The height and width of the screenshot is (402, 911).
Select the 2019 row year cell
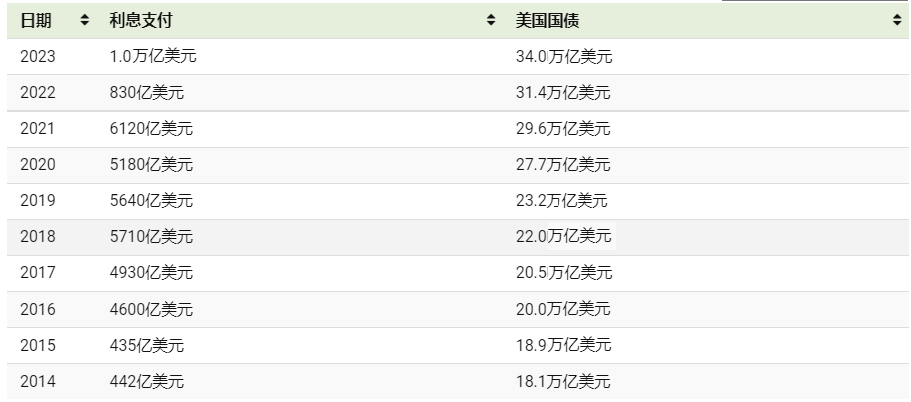pyautogui.click(x=38, y=201)
